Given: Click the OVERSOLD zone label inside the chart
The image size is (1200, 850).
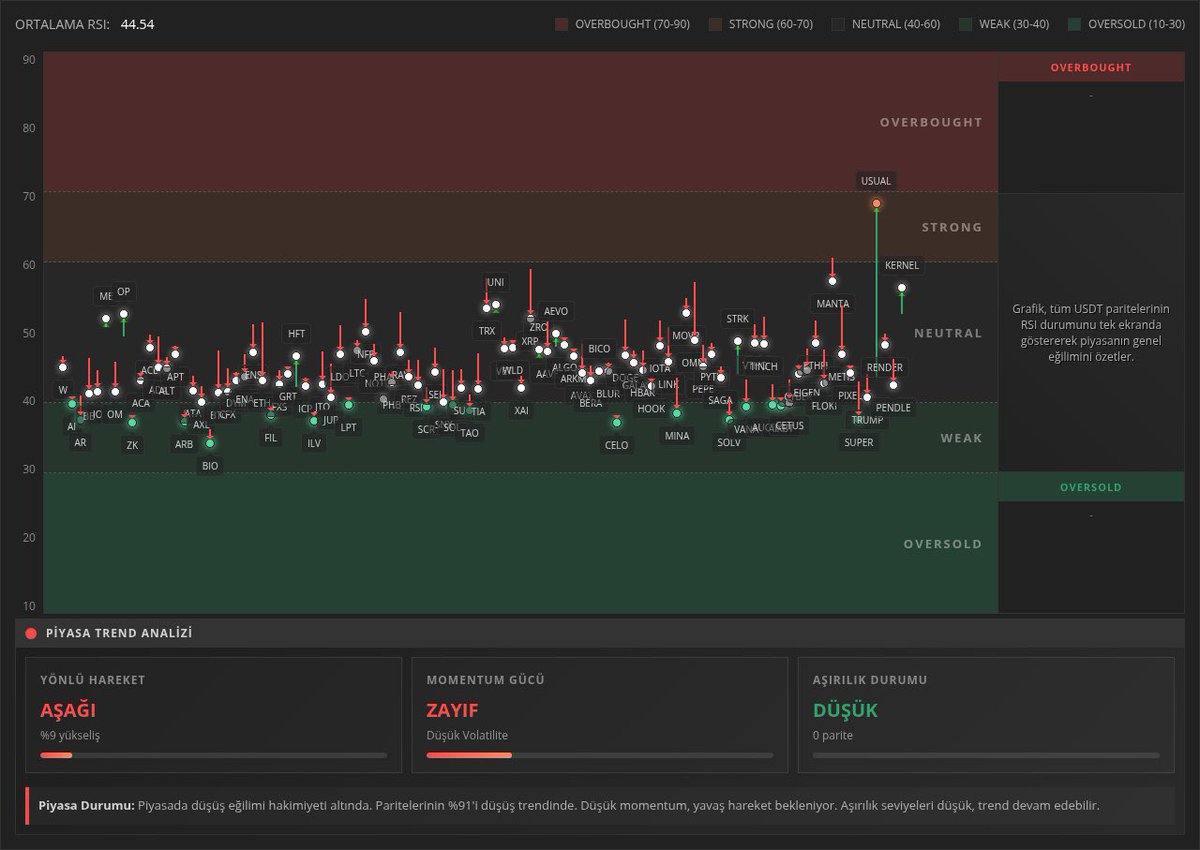Looking at the screenshot, I should click(x=943, y=544).
